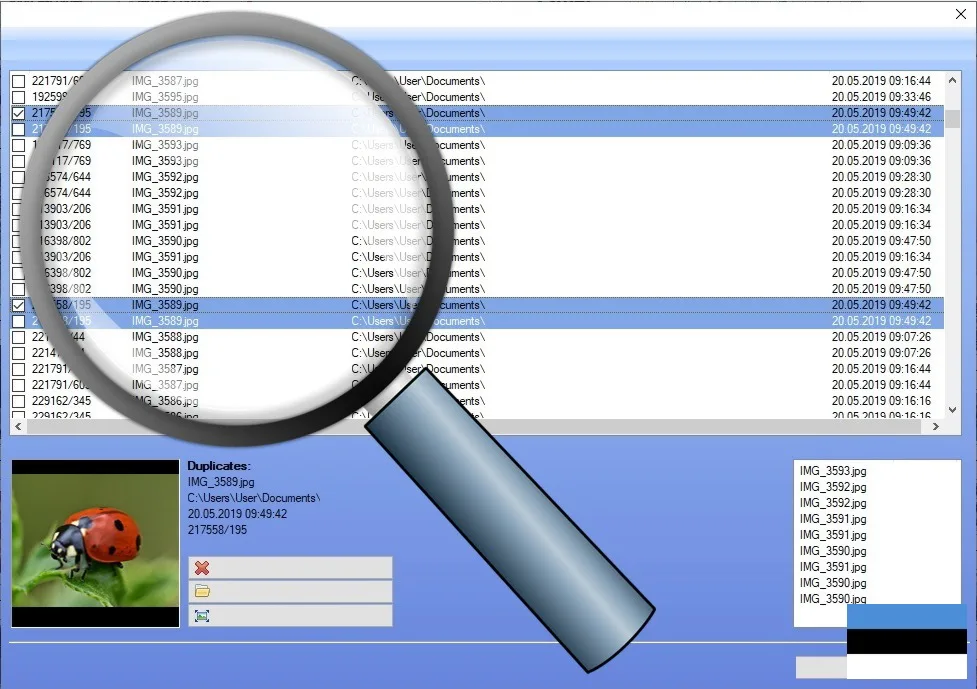Check the box for IMG_3595.jpg
The image size is (977, 689).
18,97
